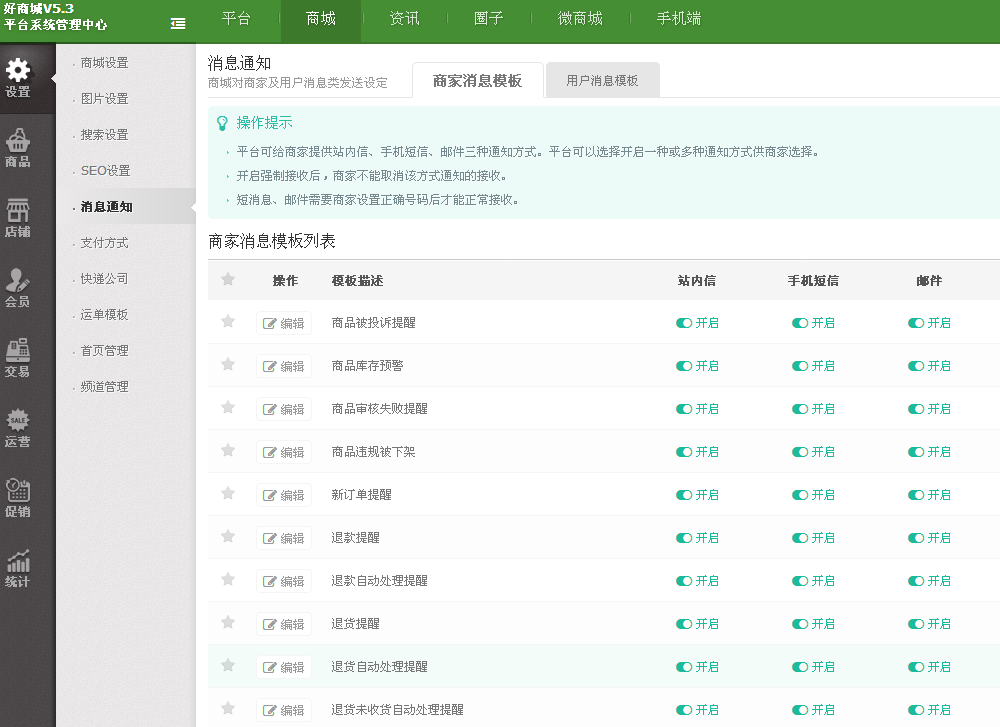The width and height of the screenshot is (1000, 727).
Task: Star the 退款自动处理提醒 row
Action: coord(228,579)
